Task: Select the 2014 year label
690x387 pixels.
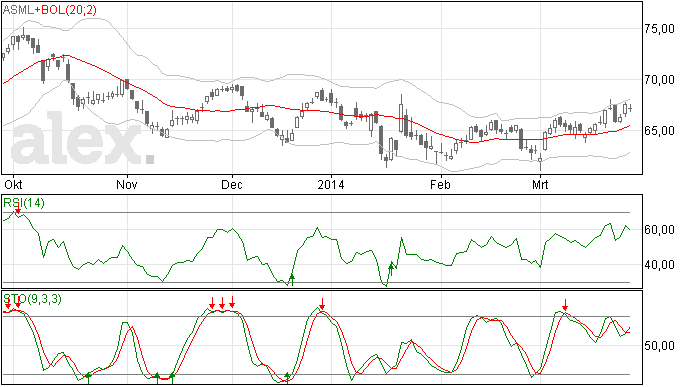Action: 331,184
